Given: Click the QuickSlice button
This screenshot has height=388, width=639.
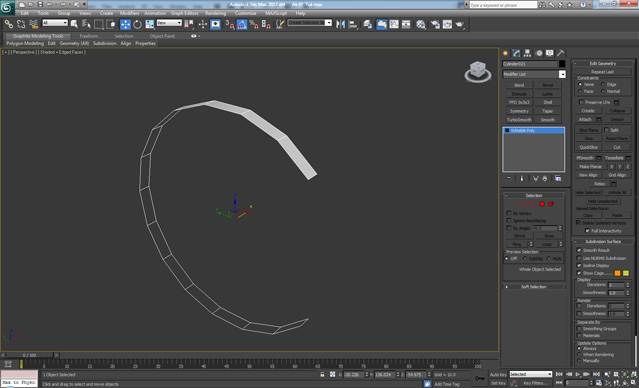Looking at the screenshot, I should point(588,147).
